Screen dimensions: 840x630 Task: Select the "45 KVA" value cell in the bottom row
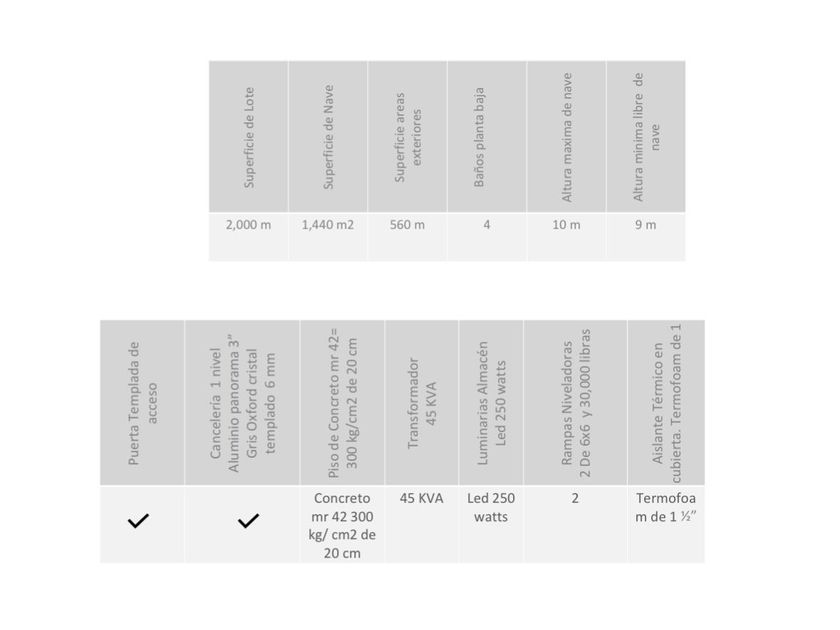[x=421, y=498]
